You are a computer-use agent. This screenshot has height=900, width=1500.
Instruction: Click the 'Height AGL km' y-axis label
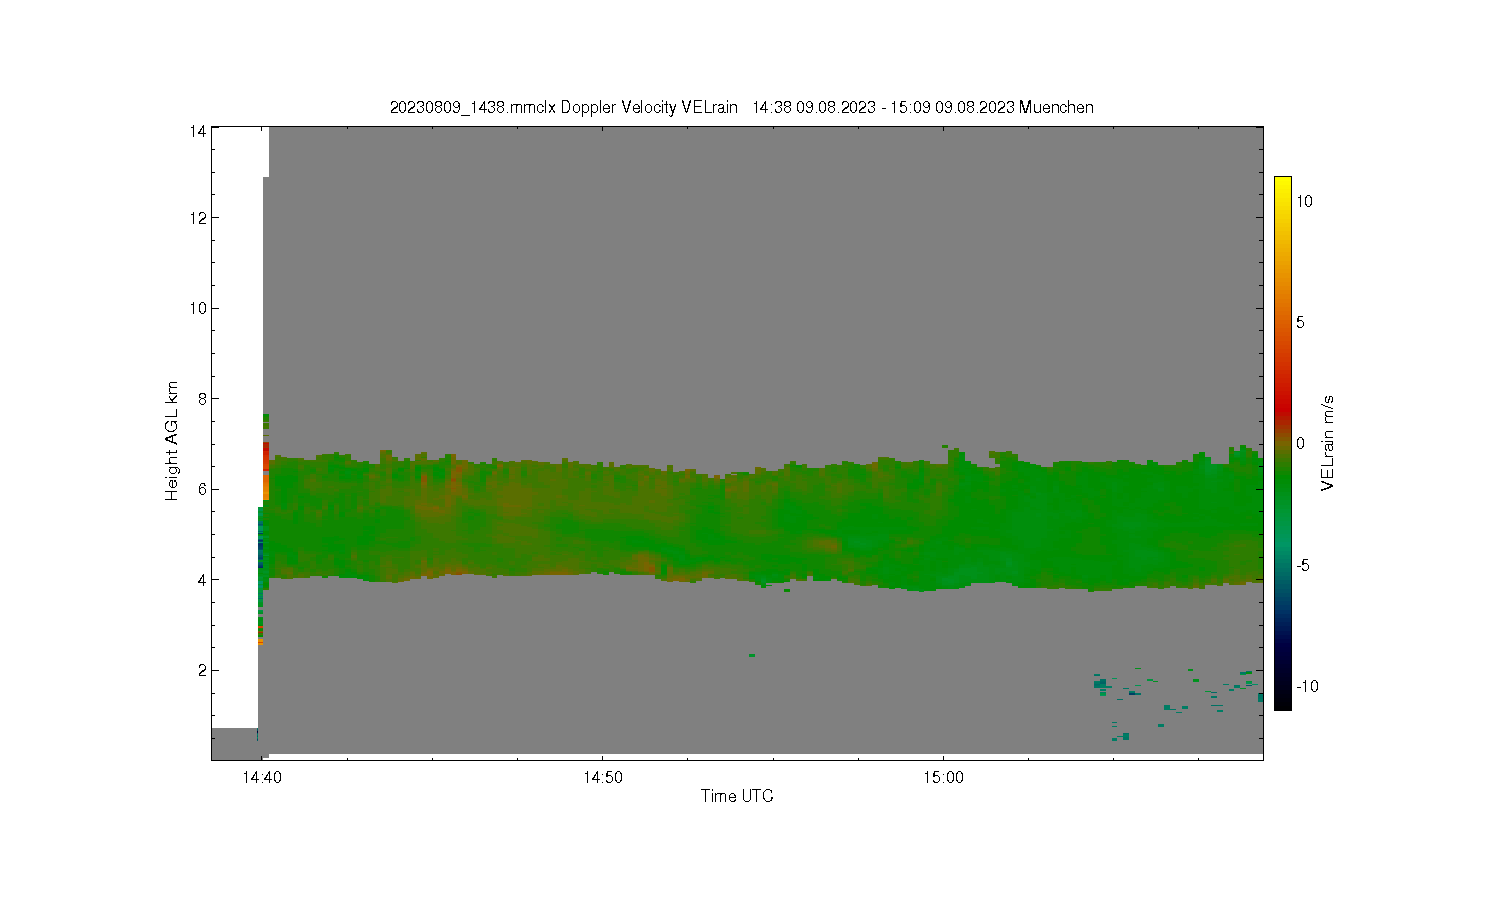click(x=172, y=441)
